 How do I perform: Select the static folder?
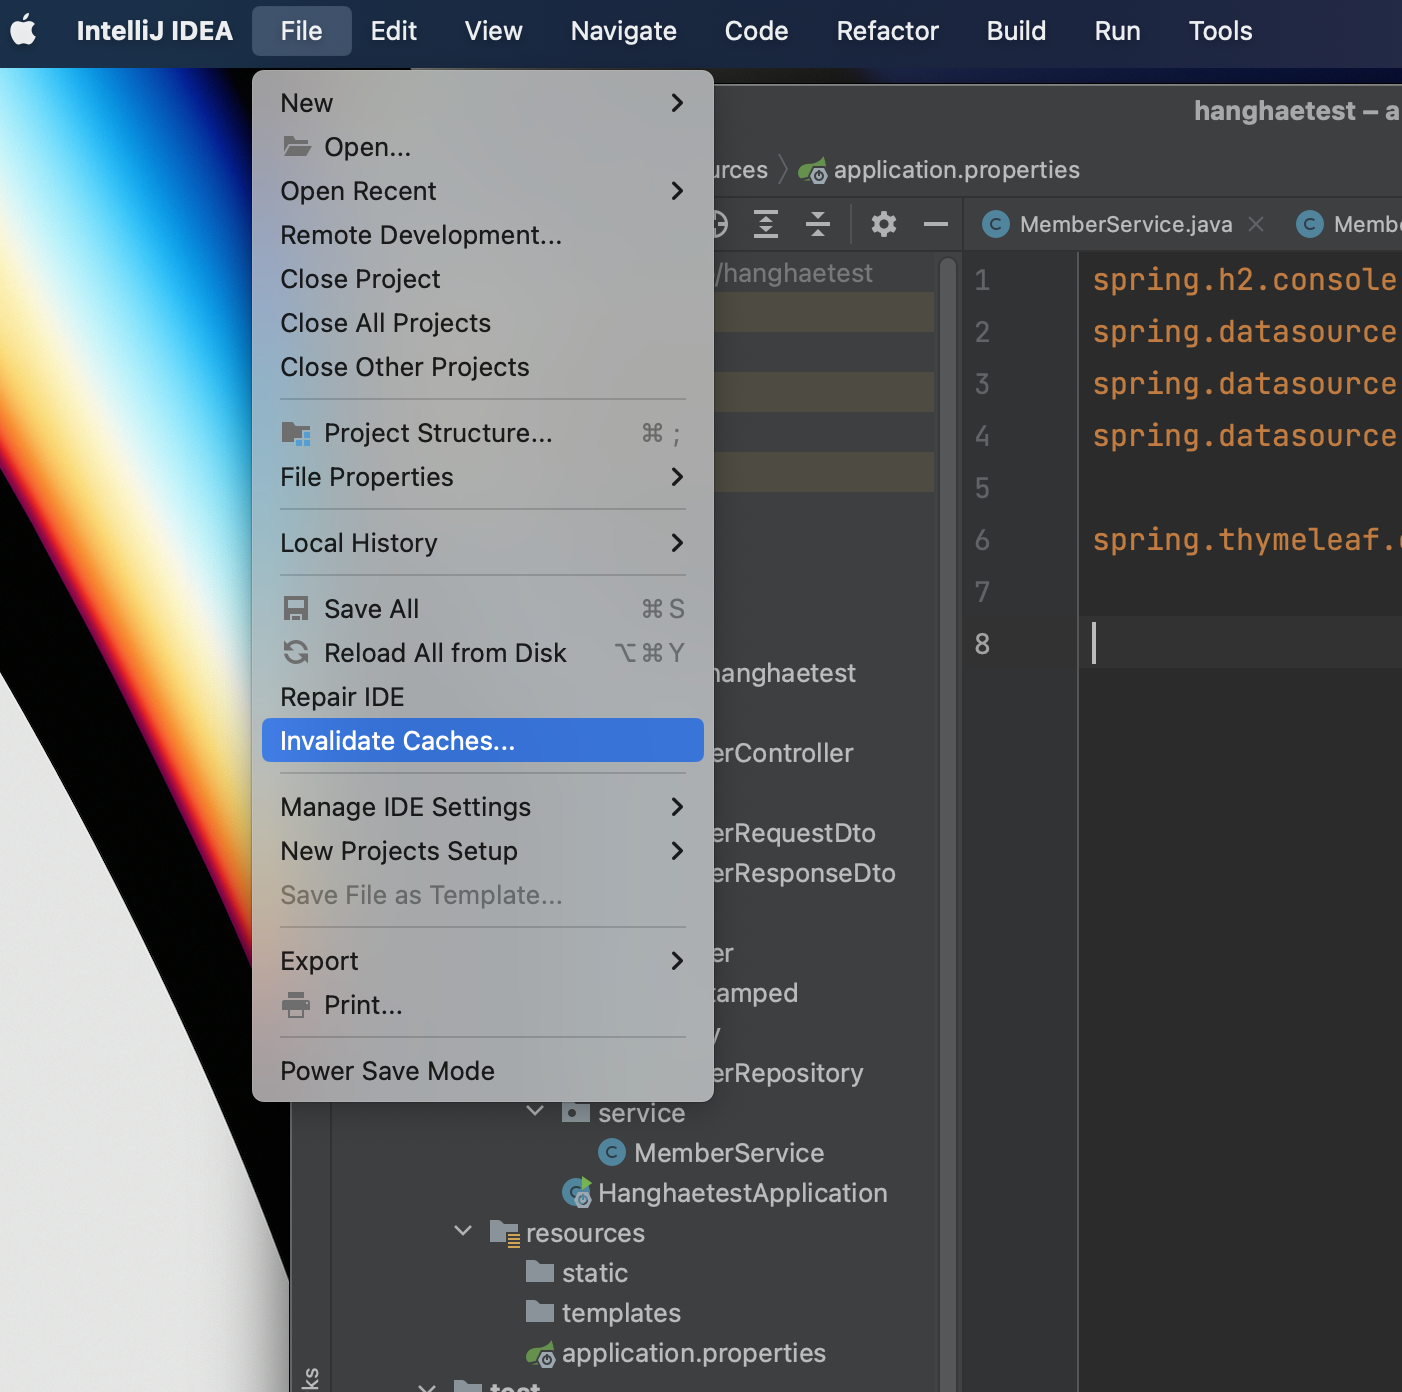594,1273
